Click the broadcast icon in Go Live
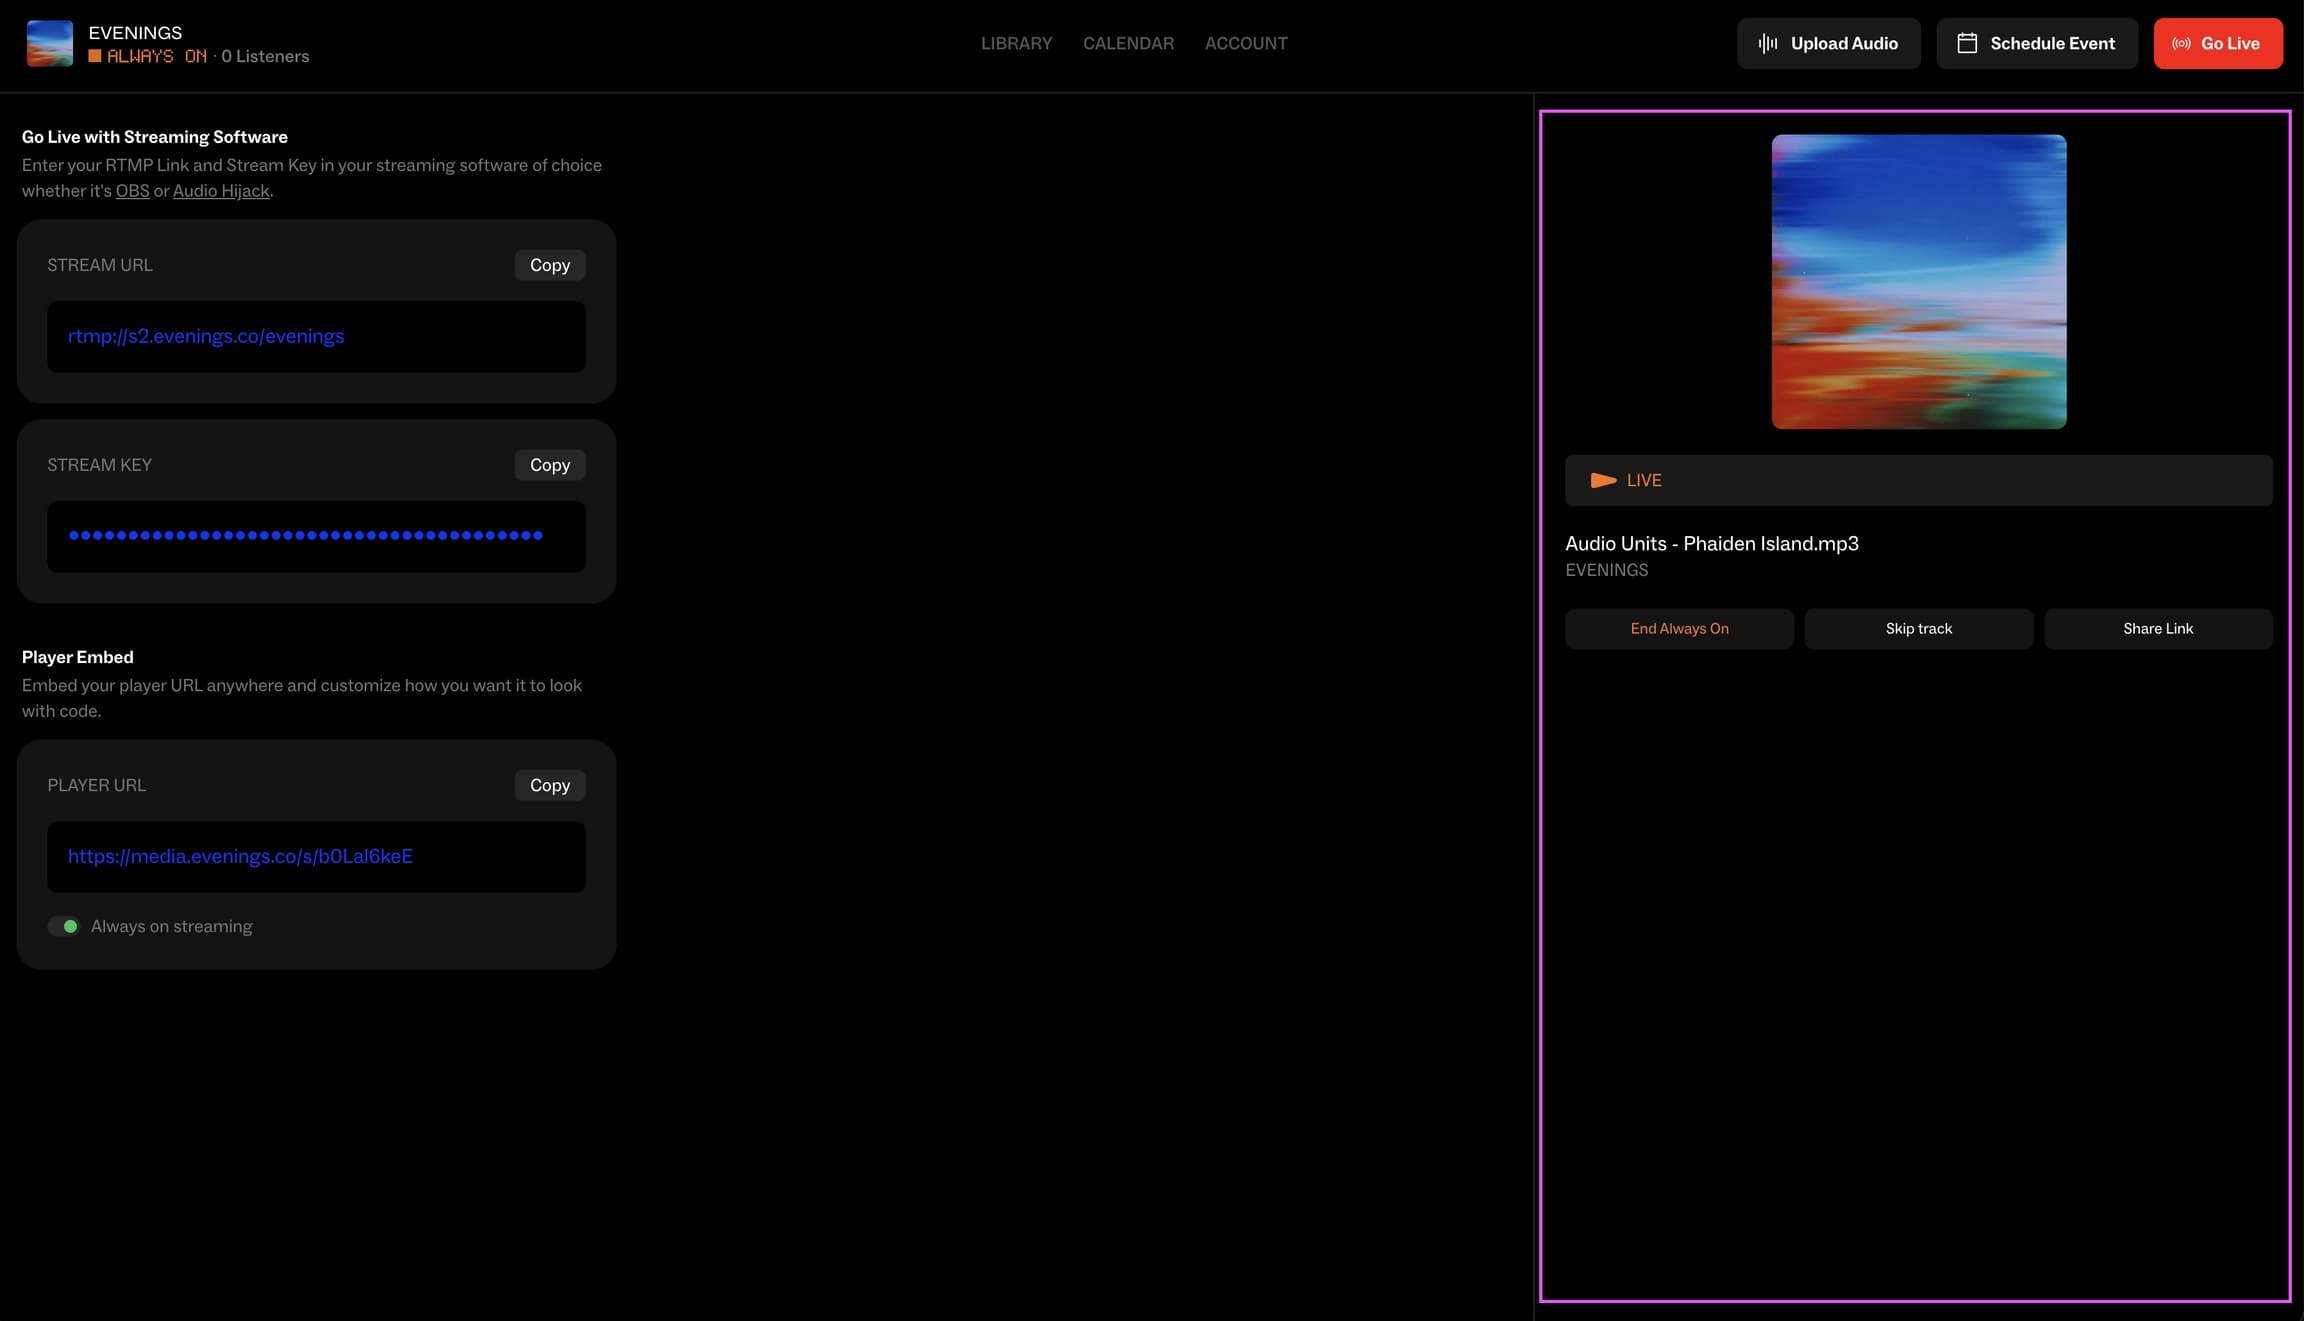The width and height of the screenshot is (2304, 1321). pyautogui.click(x=2182, y=43)
